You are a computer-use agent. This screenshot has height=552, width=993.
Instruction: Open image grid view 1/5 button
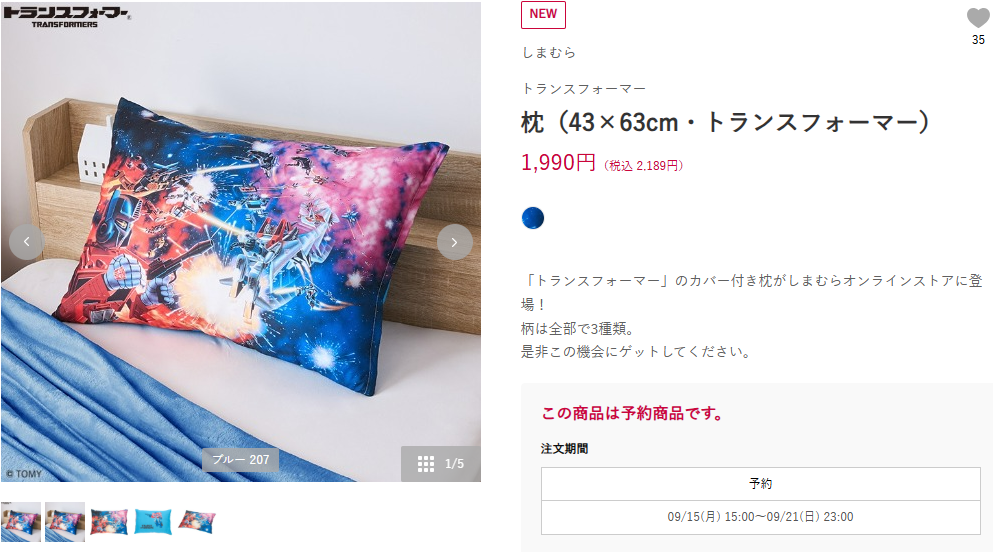(441, 464)
